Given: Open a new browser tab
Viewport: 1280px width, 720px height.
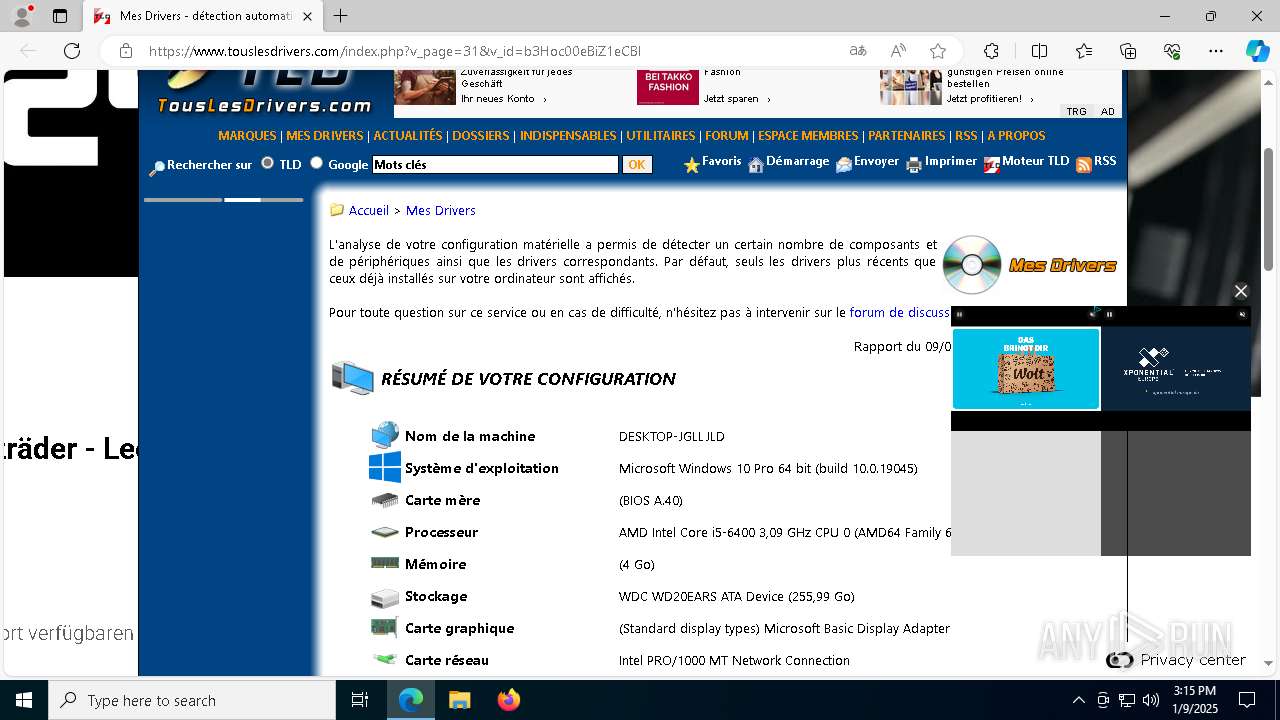Looking at the screenshot, I should (341, 16).
